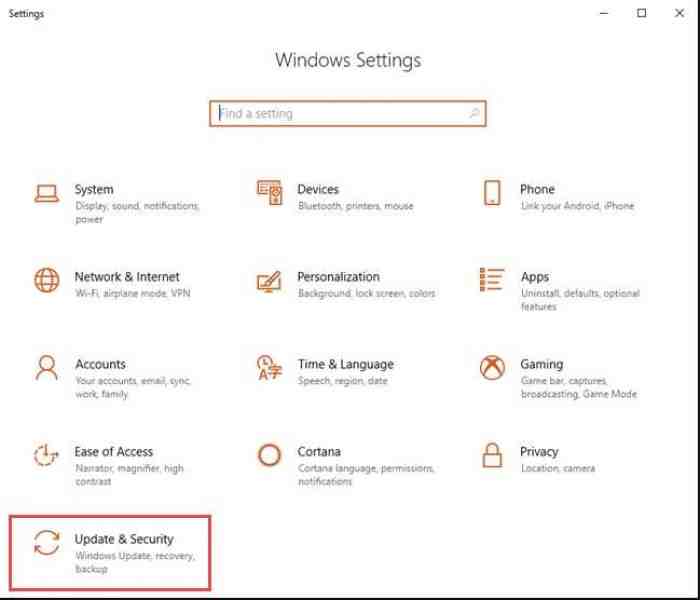Click 'Narrator, magnifier, high contrast' text
The height and width of the screenshot is (600, 700).
(129, 475)
